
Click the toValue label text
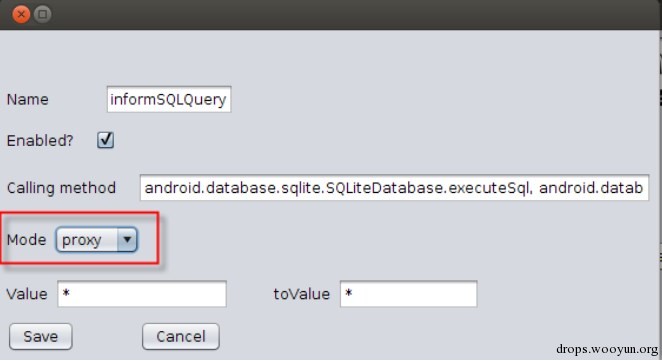301,294
